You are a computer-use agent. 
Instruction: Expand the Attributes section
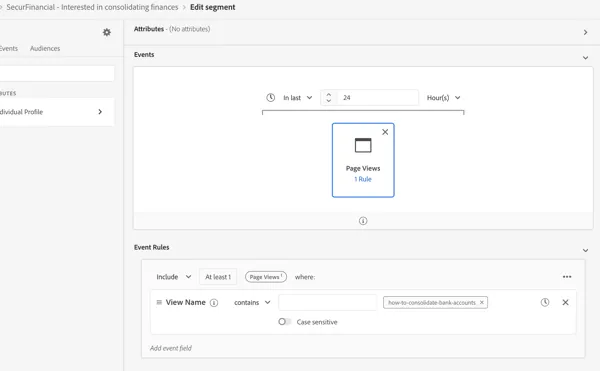[x=585, y=33]
